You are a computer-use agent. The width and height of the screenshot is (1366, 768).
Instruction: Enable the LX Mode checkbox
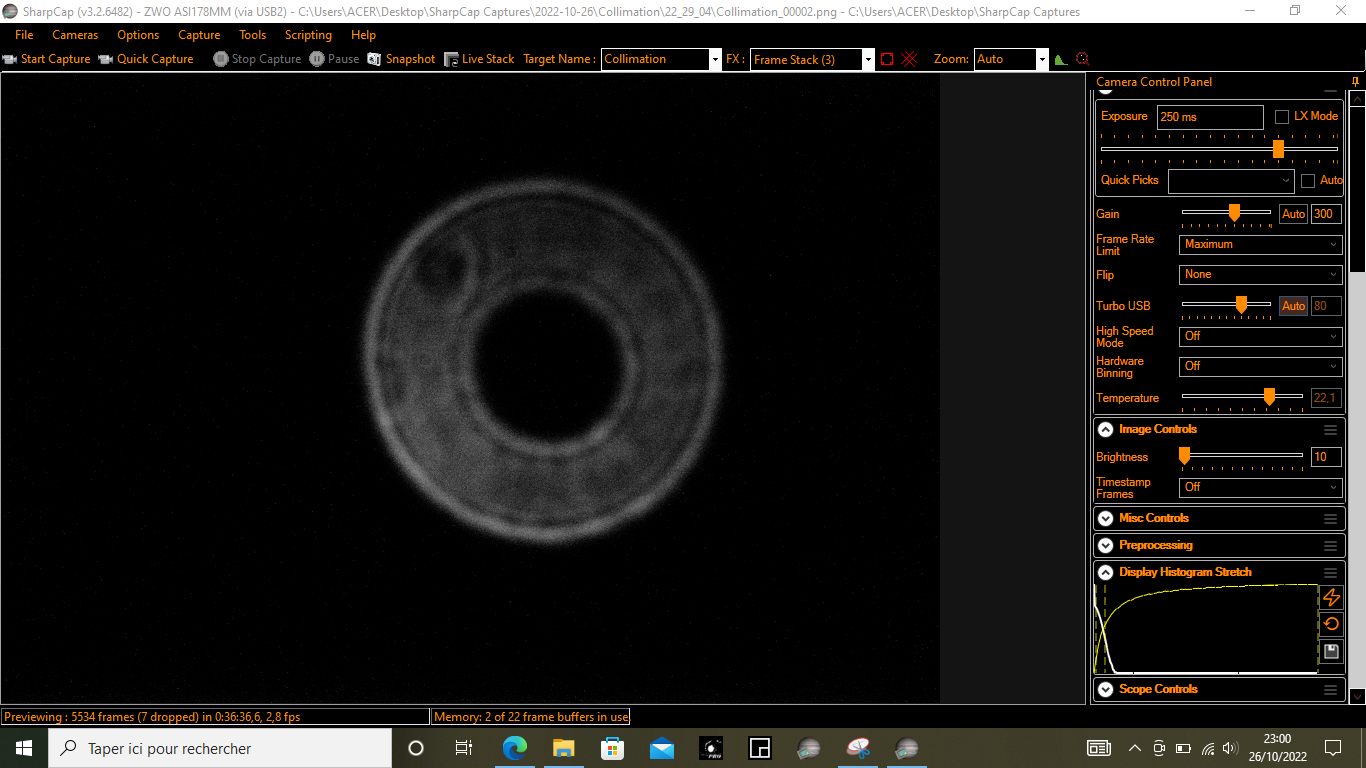click(x=1282, y=117)
